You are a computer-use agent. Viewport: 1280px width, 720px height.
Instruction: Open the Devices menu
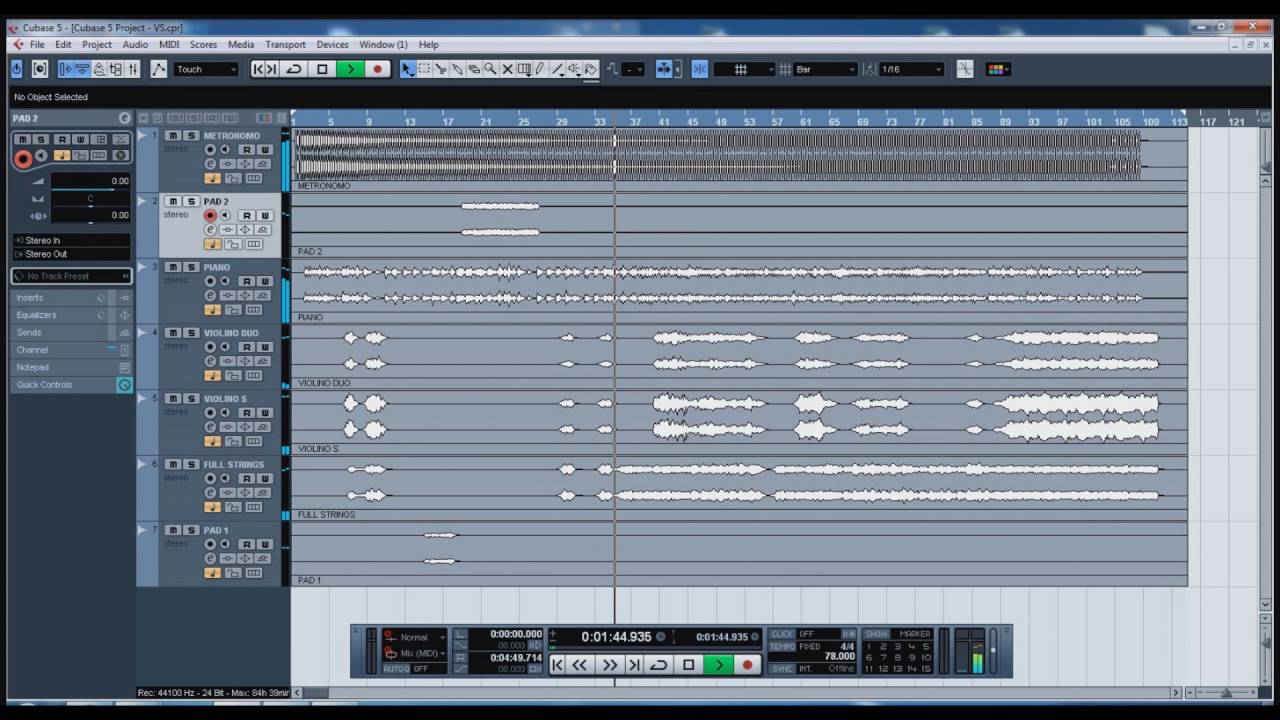[332, 45]
